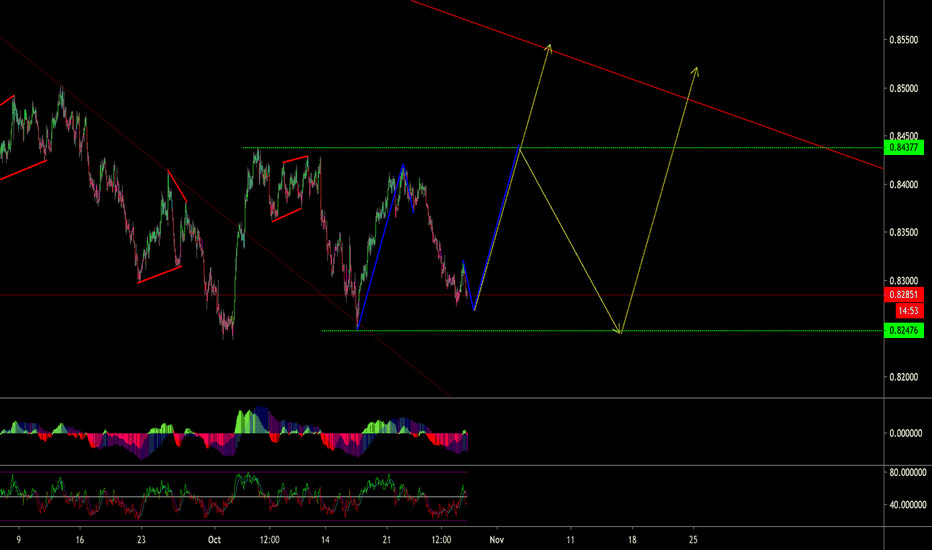Click the 80.000000 oscillator axis value
This screenshot has width=932, height=550.
tap(907, 473)
